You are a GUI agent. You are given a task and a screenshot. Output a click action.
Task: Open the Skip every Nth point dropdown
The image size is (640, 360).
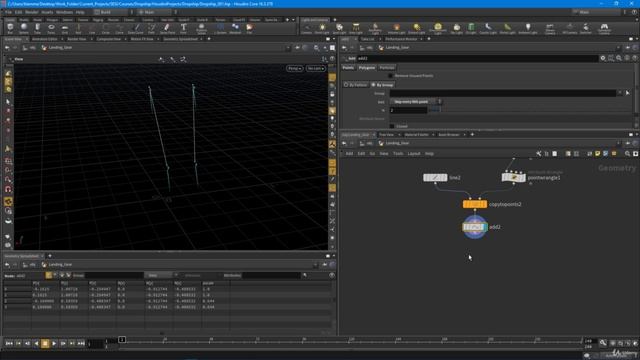pyautogui.click(x=416, y=102)
